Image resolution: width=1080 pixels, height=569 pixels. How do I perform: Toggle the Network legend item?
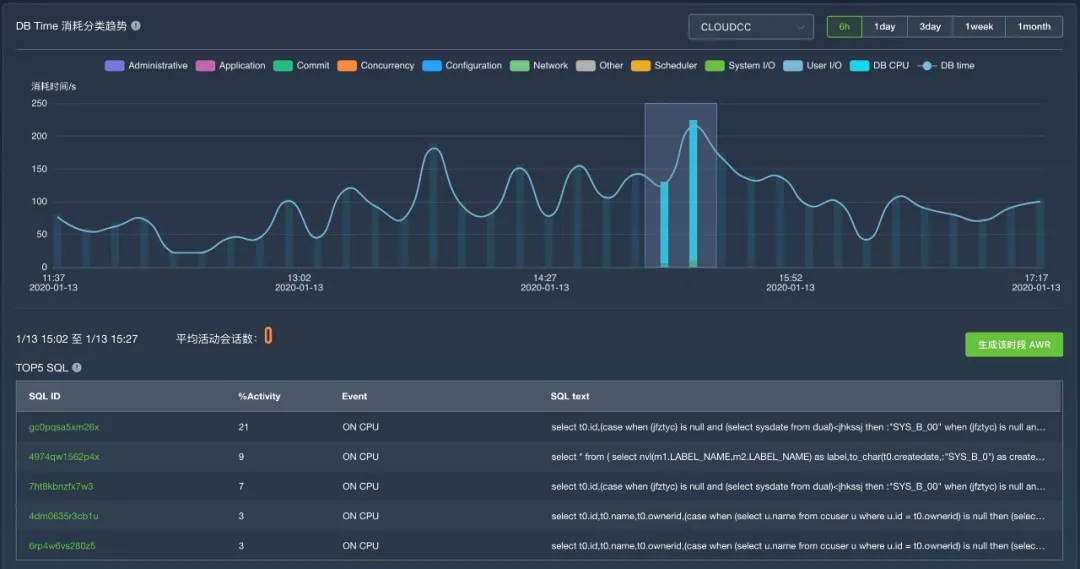[539, 66]
